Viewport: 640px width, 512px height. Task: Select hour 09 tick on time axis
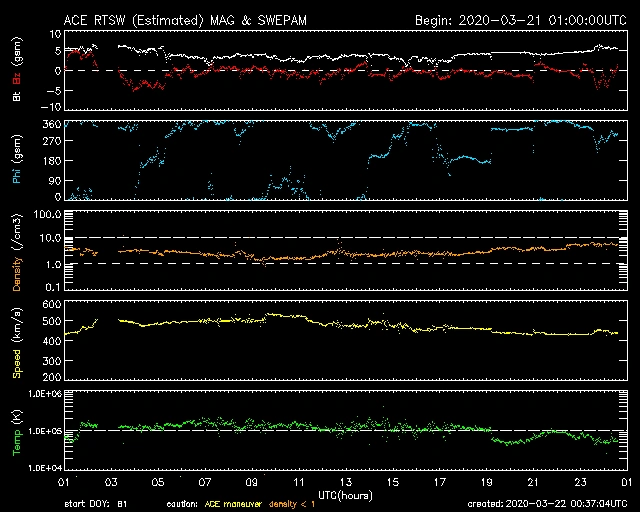251,481
